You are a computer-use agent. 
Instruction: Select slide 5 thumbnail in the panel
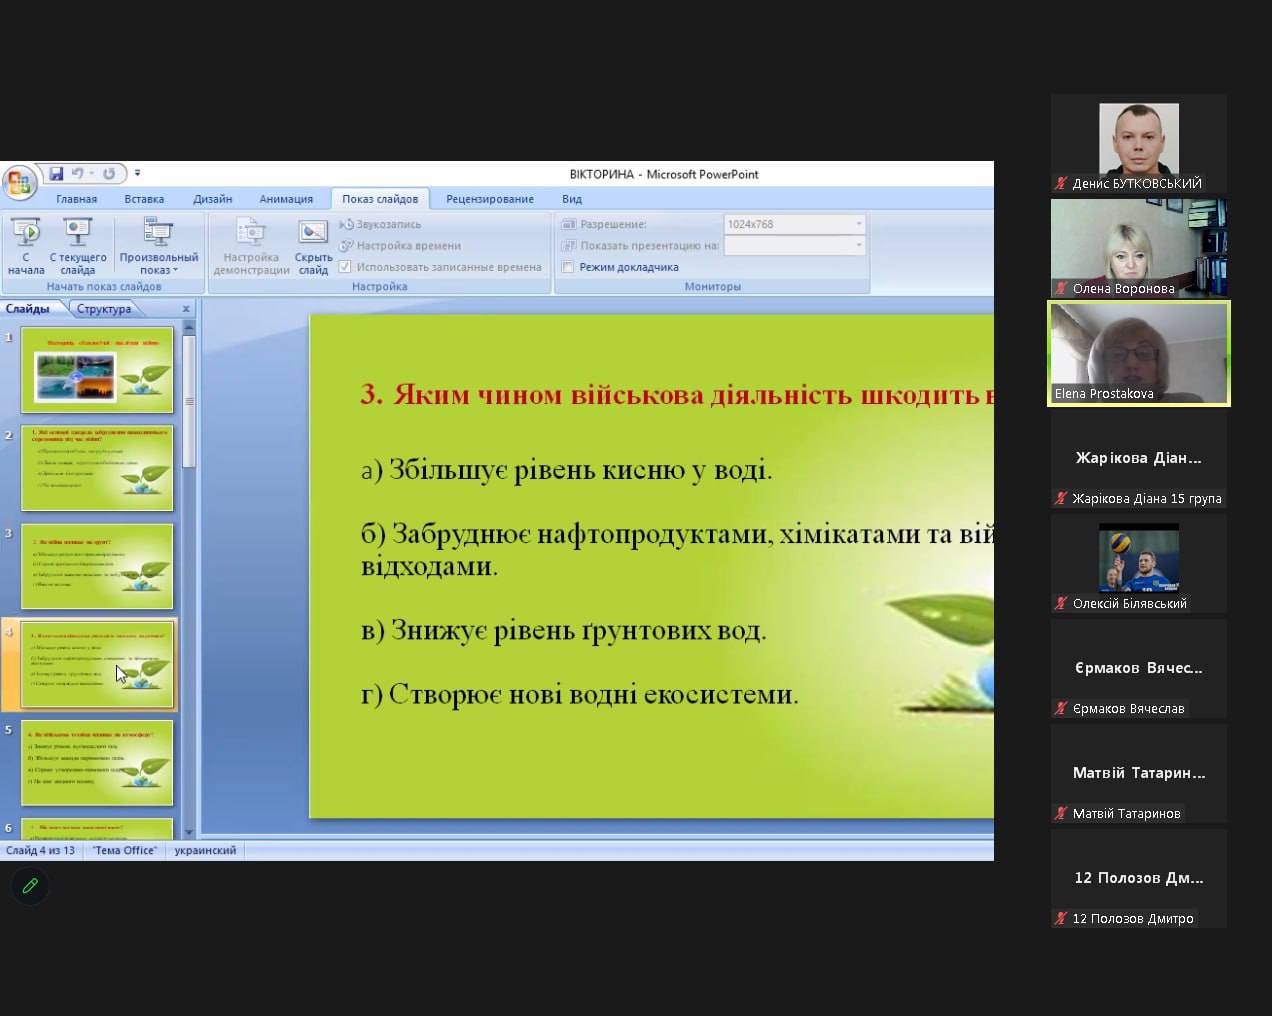[97, 763]
